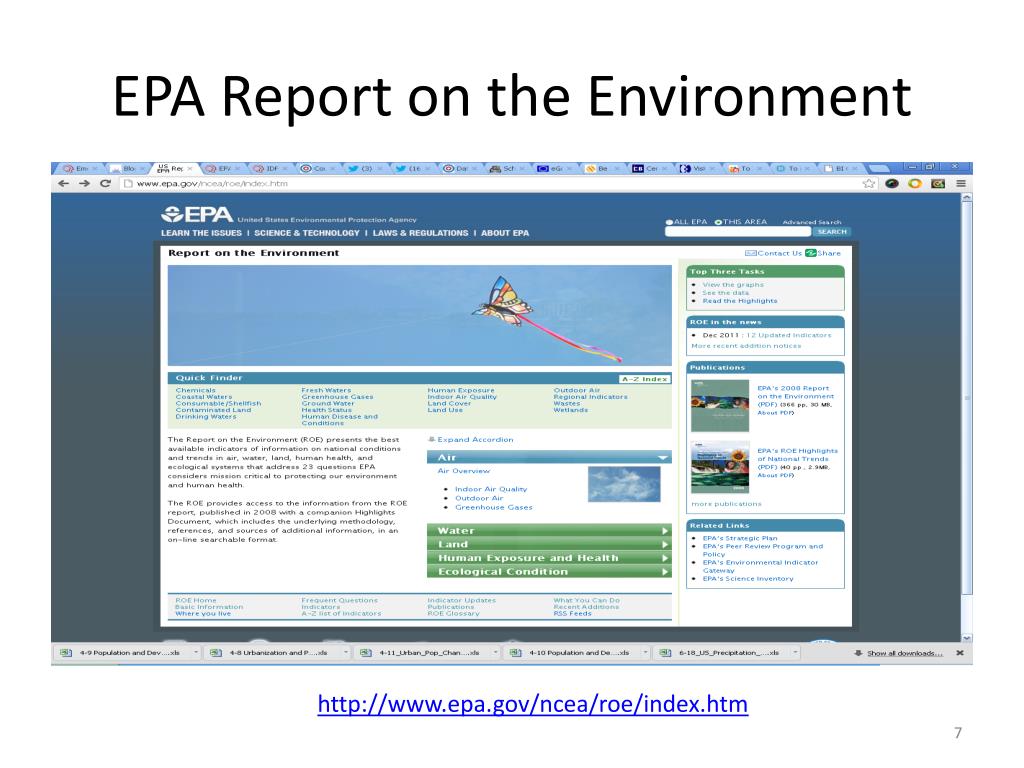Click the A-Z Index button
This screenshot has height=768, width=1024.
coord(645,379)
